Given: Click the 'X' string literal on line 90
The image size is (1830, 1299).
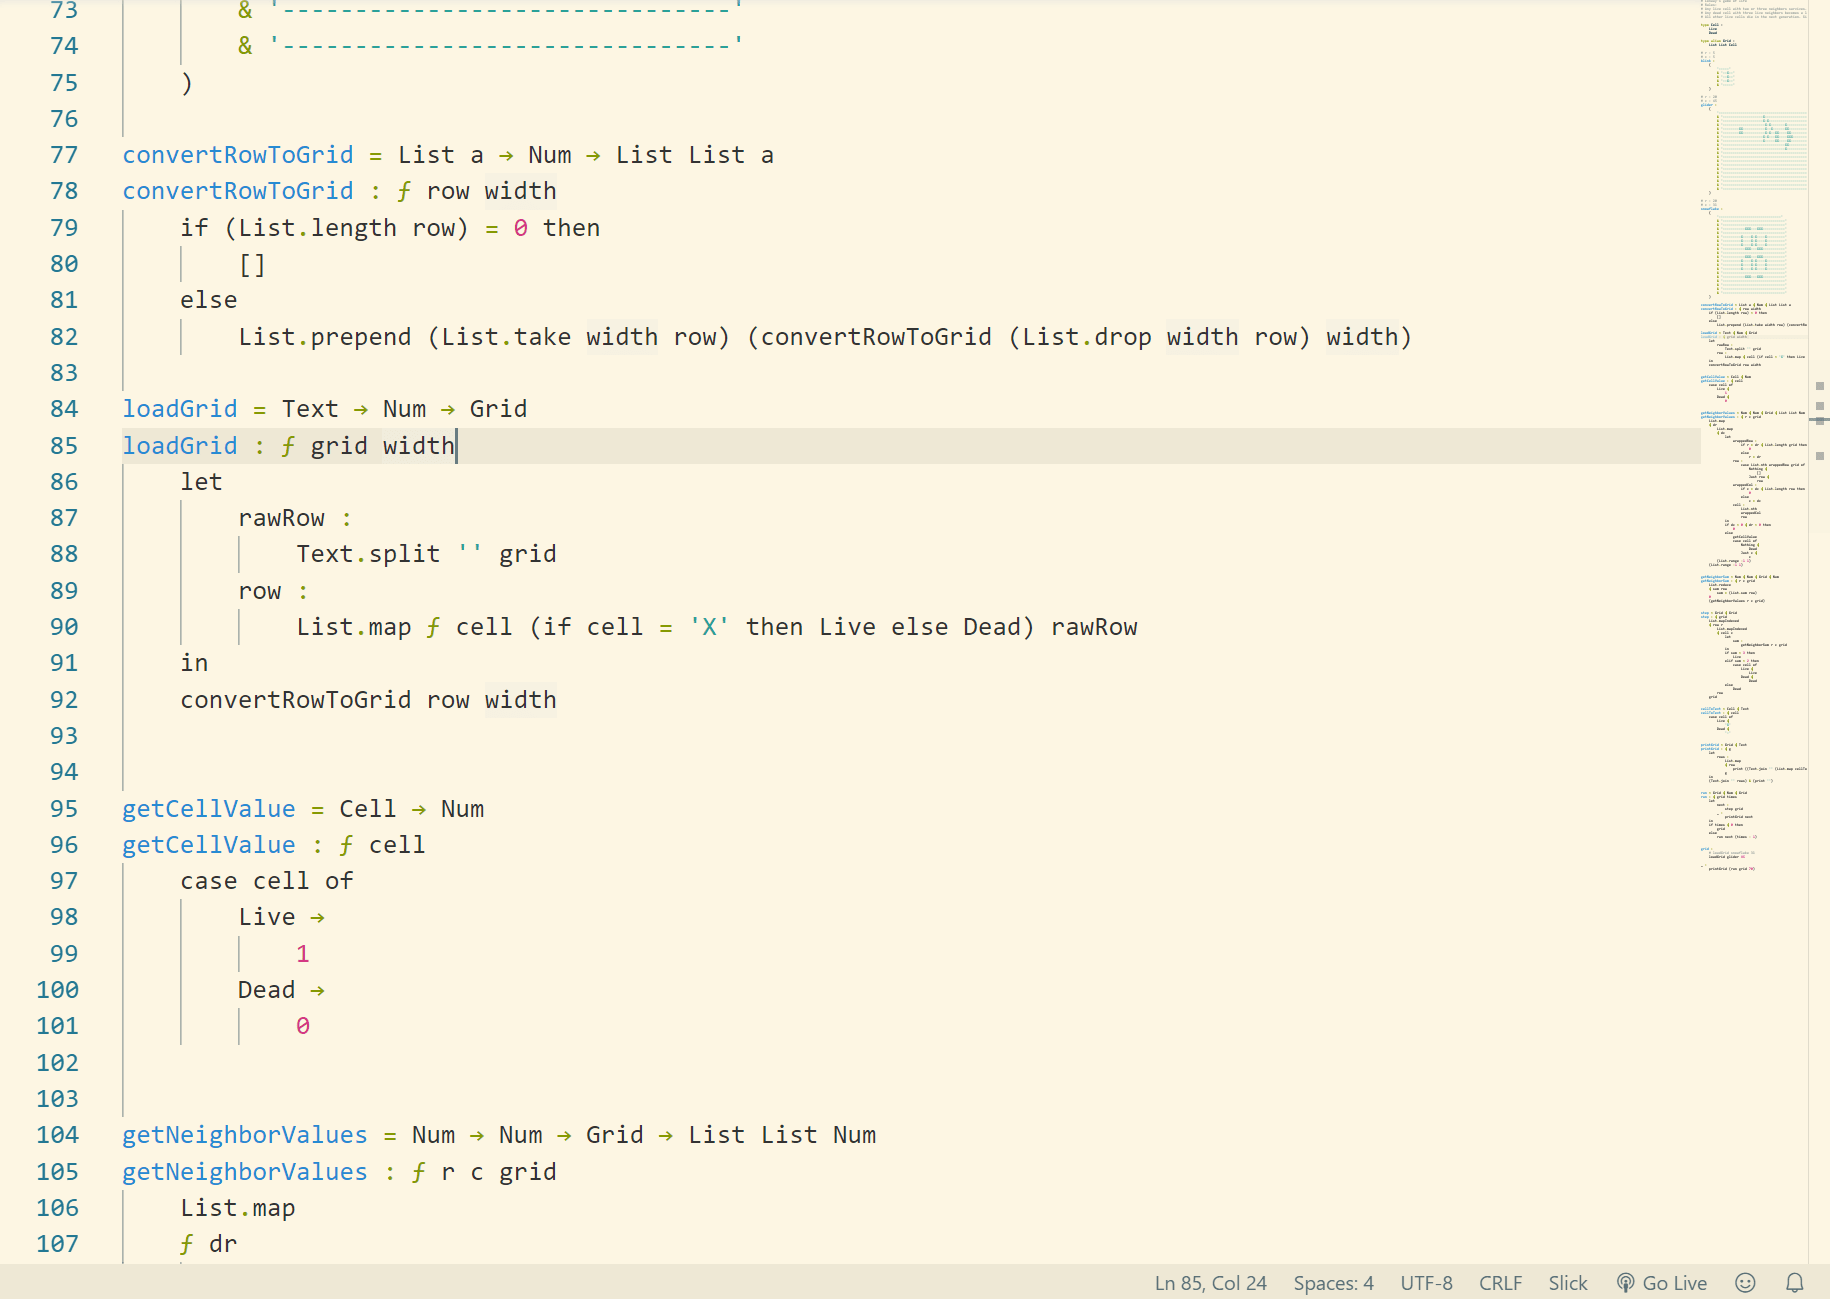Looking at the screenshot, I should tap(709, 627).
